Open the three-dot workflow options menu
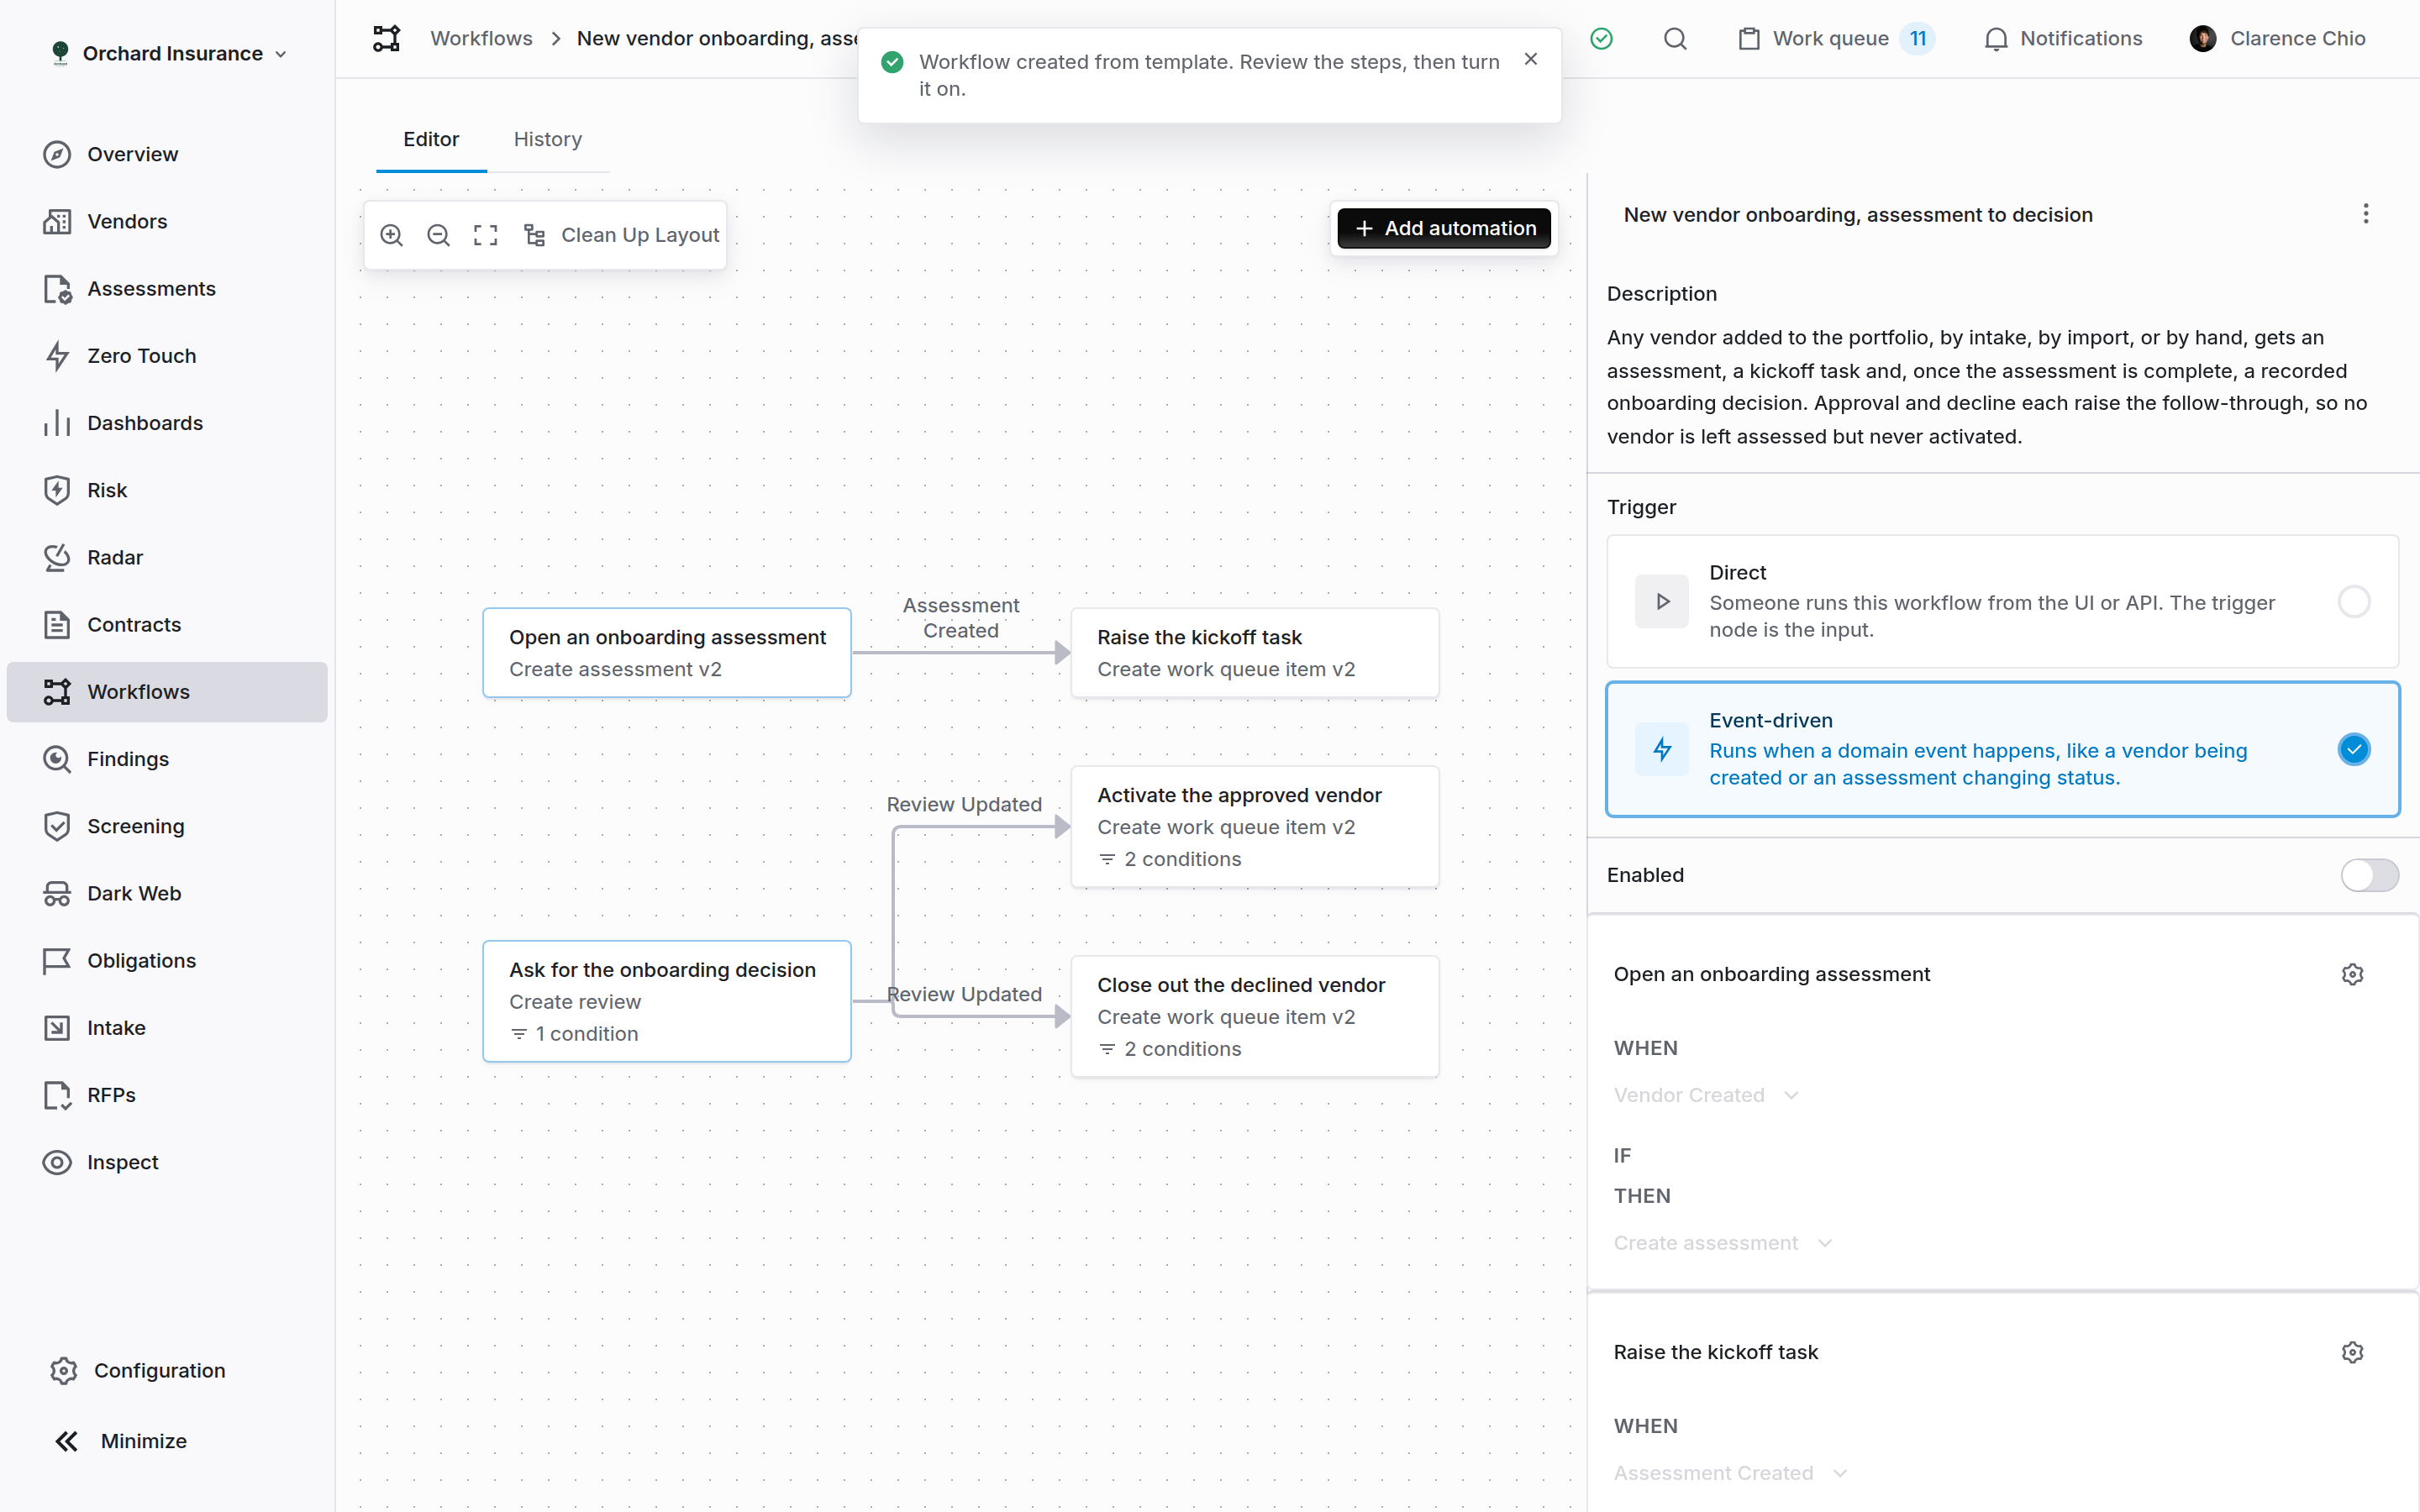This screenshot has width=2420, height=1512. click(x=2365, y=214)
